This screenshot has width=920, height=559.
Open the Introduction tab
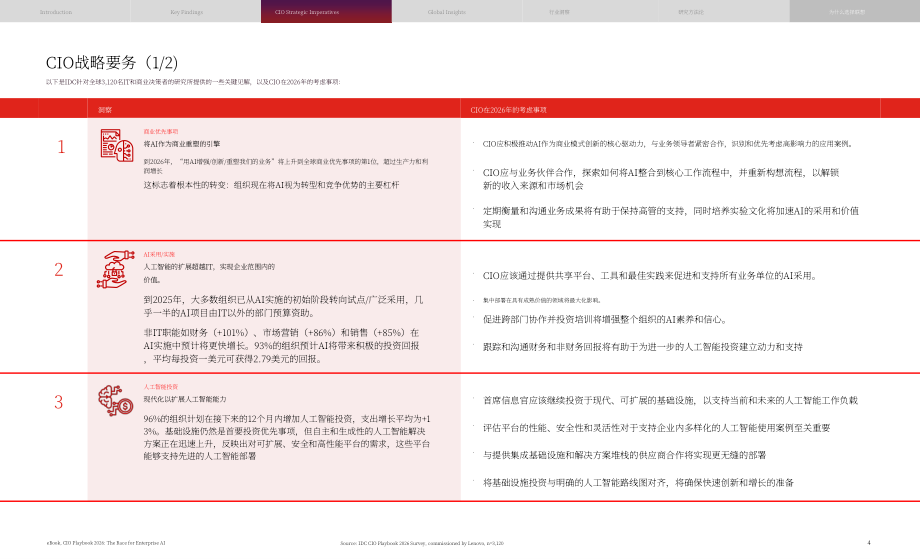point(56,12)
